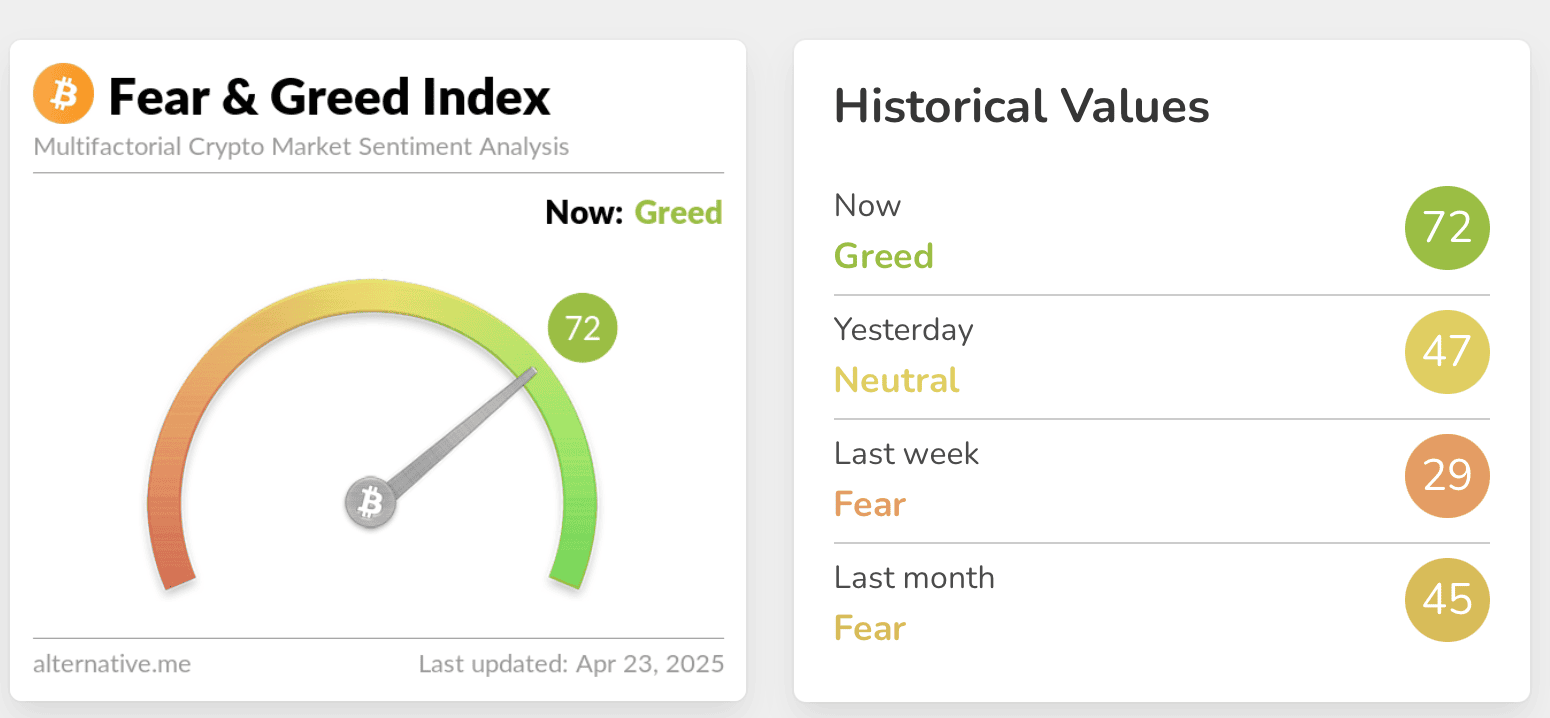Click the Multifactorial Crypto Market Sentiment subtitle
1550x718 pixels.
(x=301, y=147)
